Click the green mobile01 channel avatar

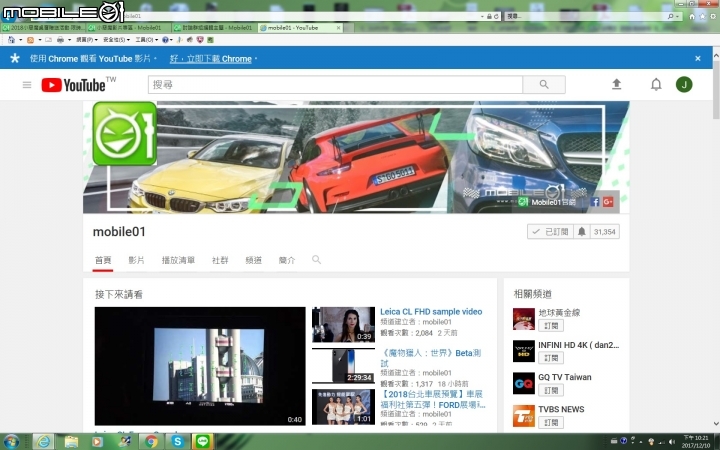coord(124,134)
